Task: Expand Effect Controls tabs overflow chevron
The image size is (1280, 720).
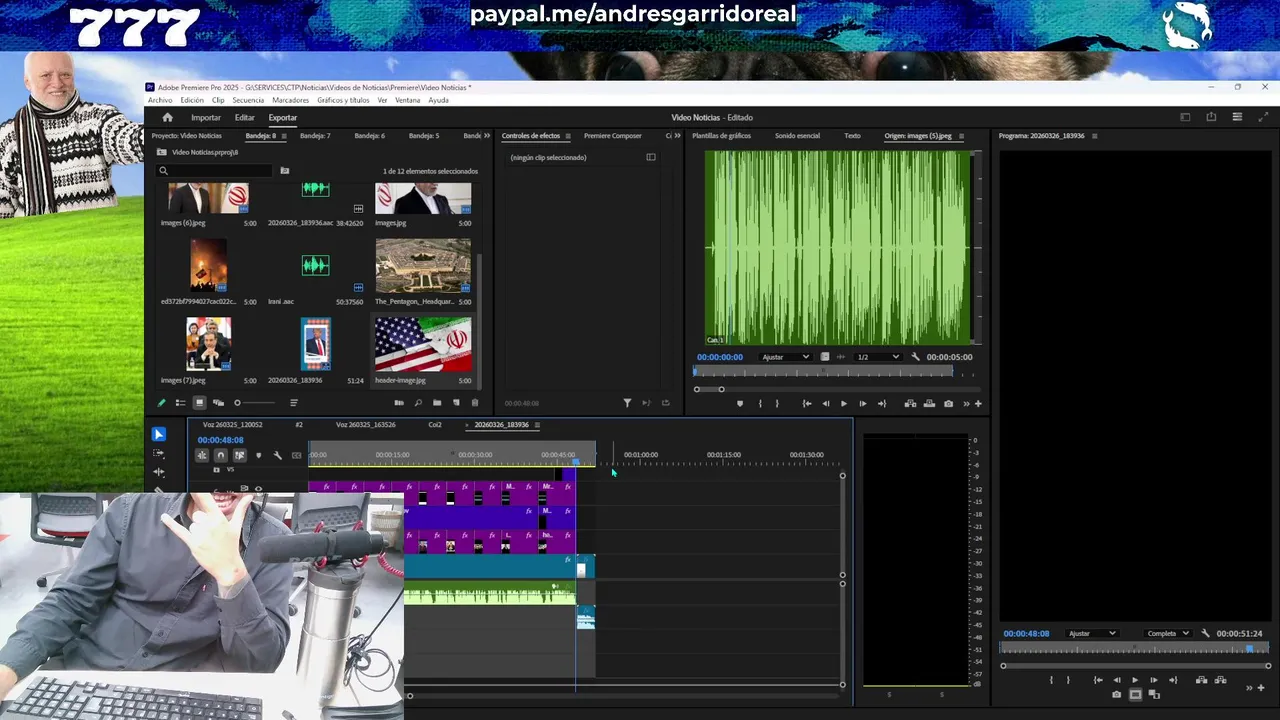Action: (x=677, y=136)
